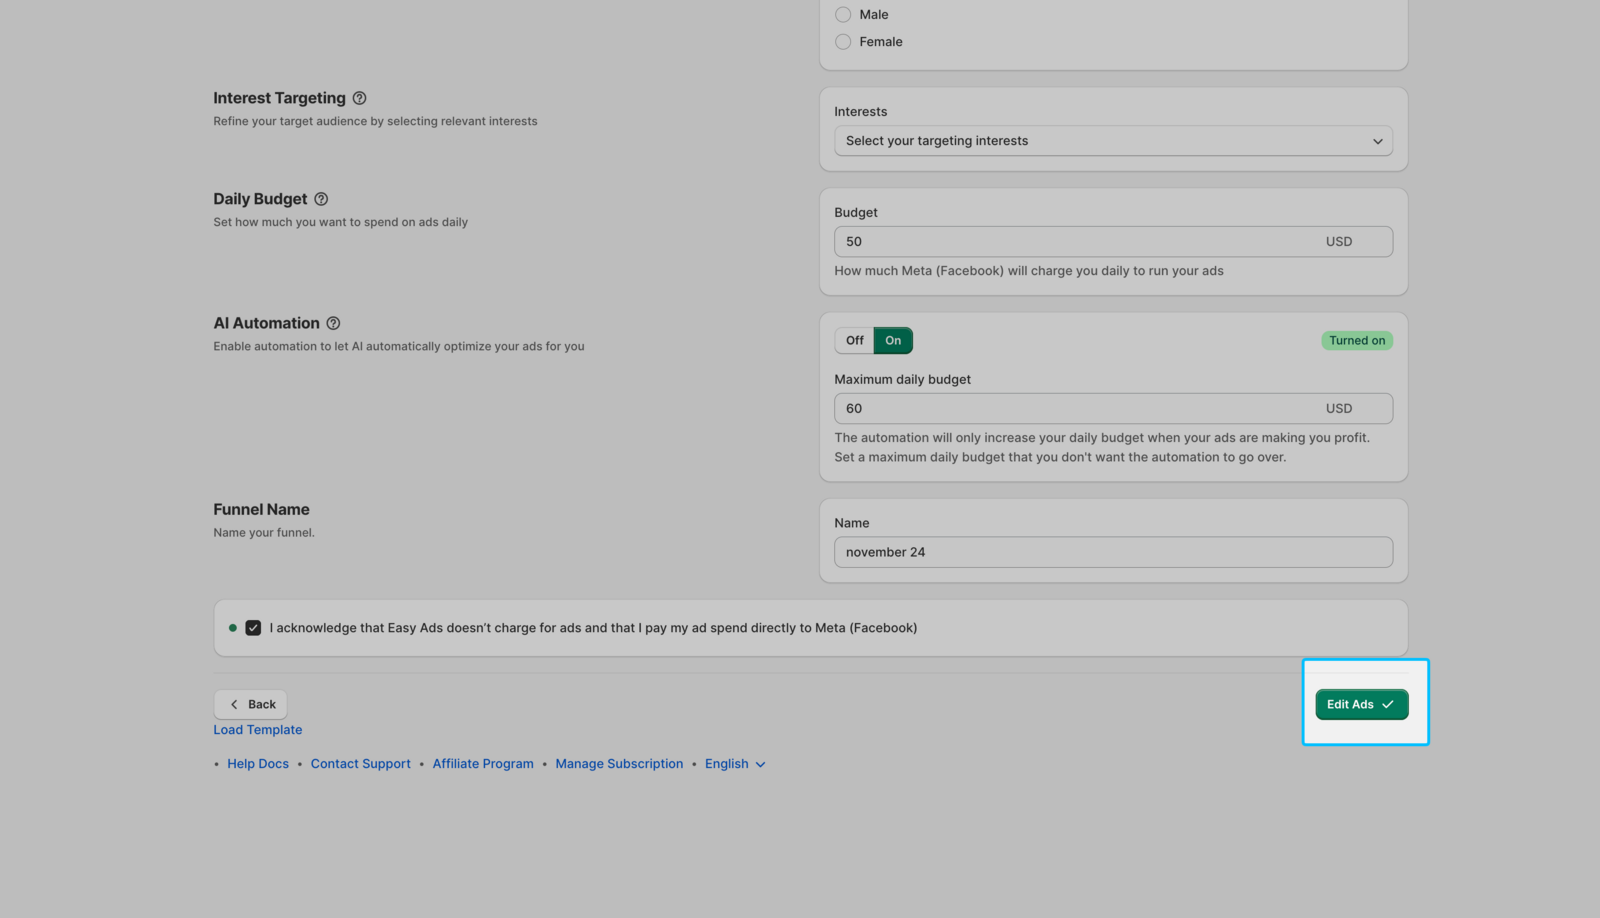Select the Female gender radio button
The height and width of the screenshot is (918, 1600).
pos(843,42)
